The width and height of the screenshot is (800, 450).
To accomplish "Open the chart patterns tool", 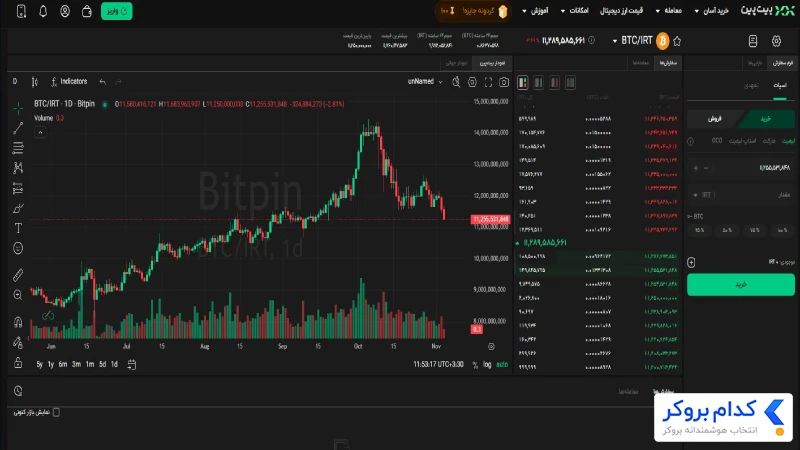I will coord(18,168).
